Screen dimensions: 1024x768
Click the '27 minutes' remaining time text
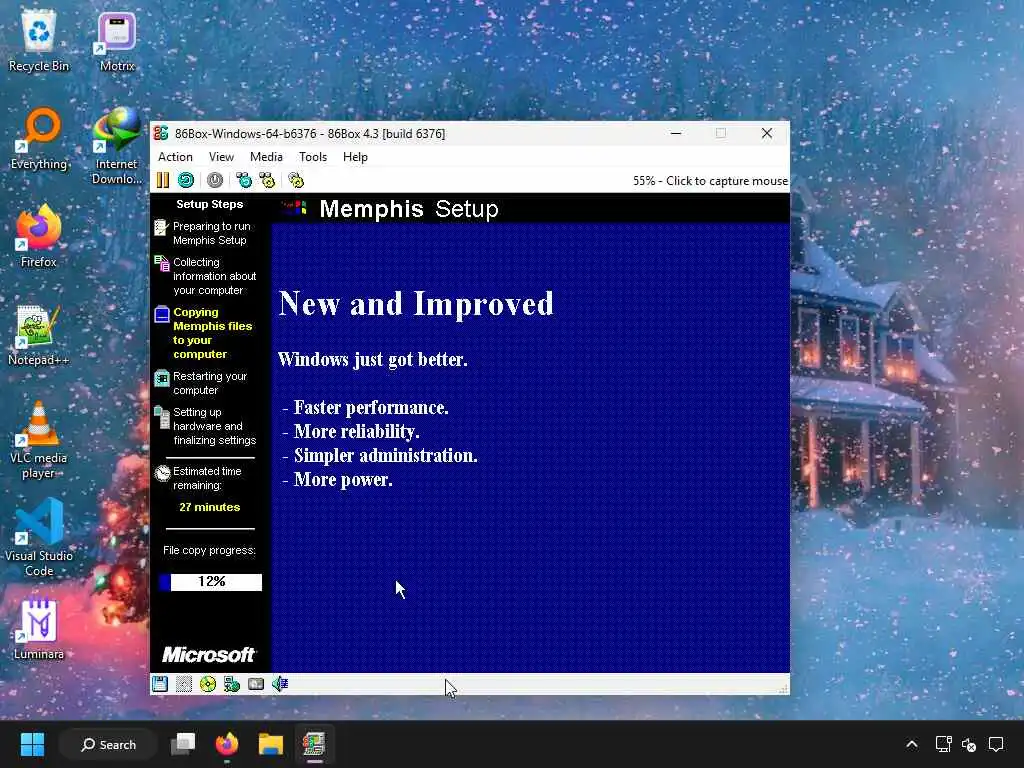click(210, 507)
